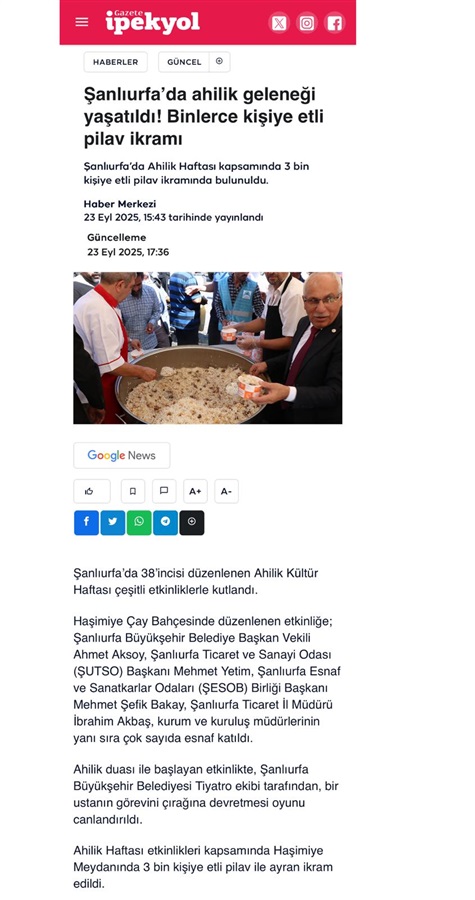This screenshot has height=900, width=475.
Task: Decrease font size with A-
Action: coord(226,491)
